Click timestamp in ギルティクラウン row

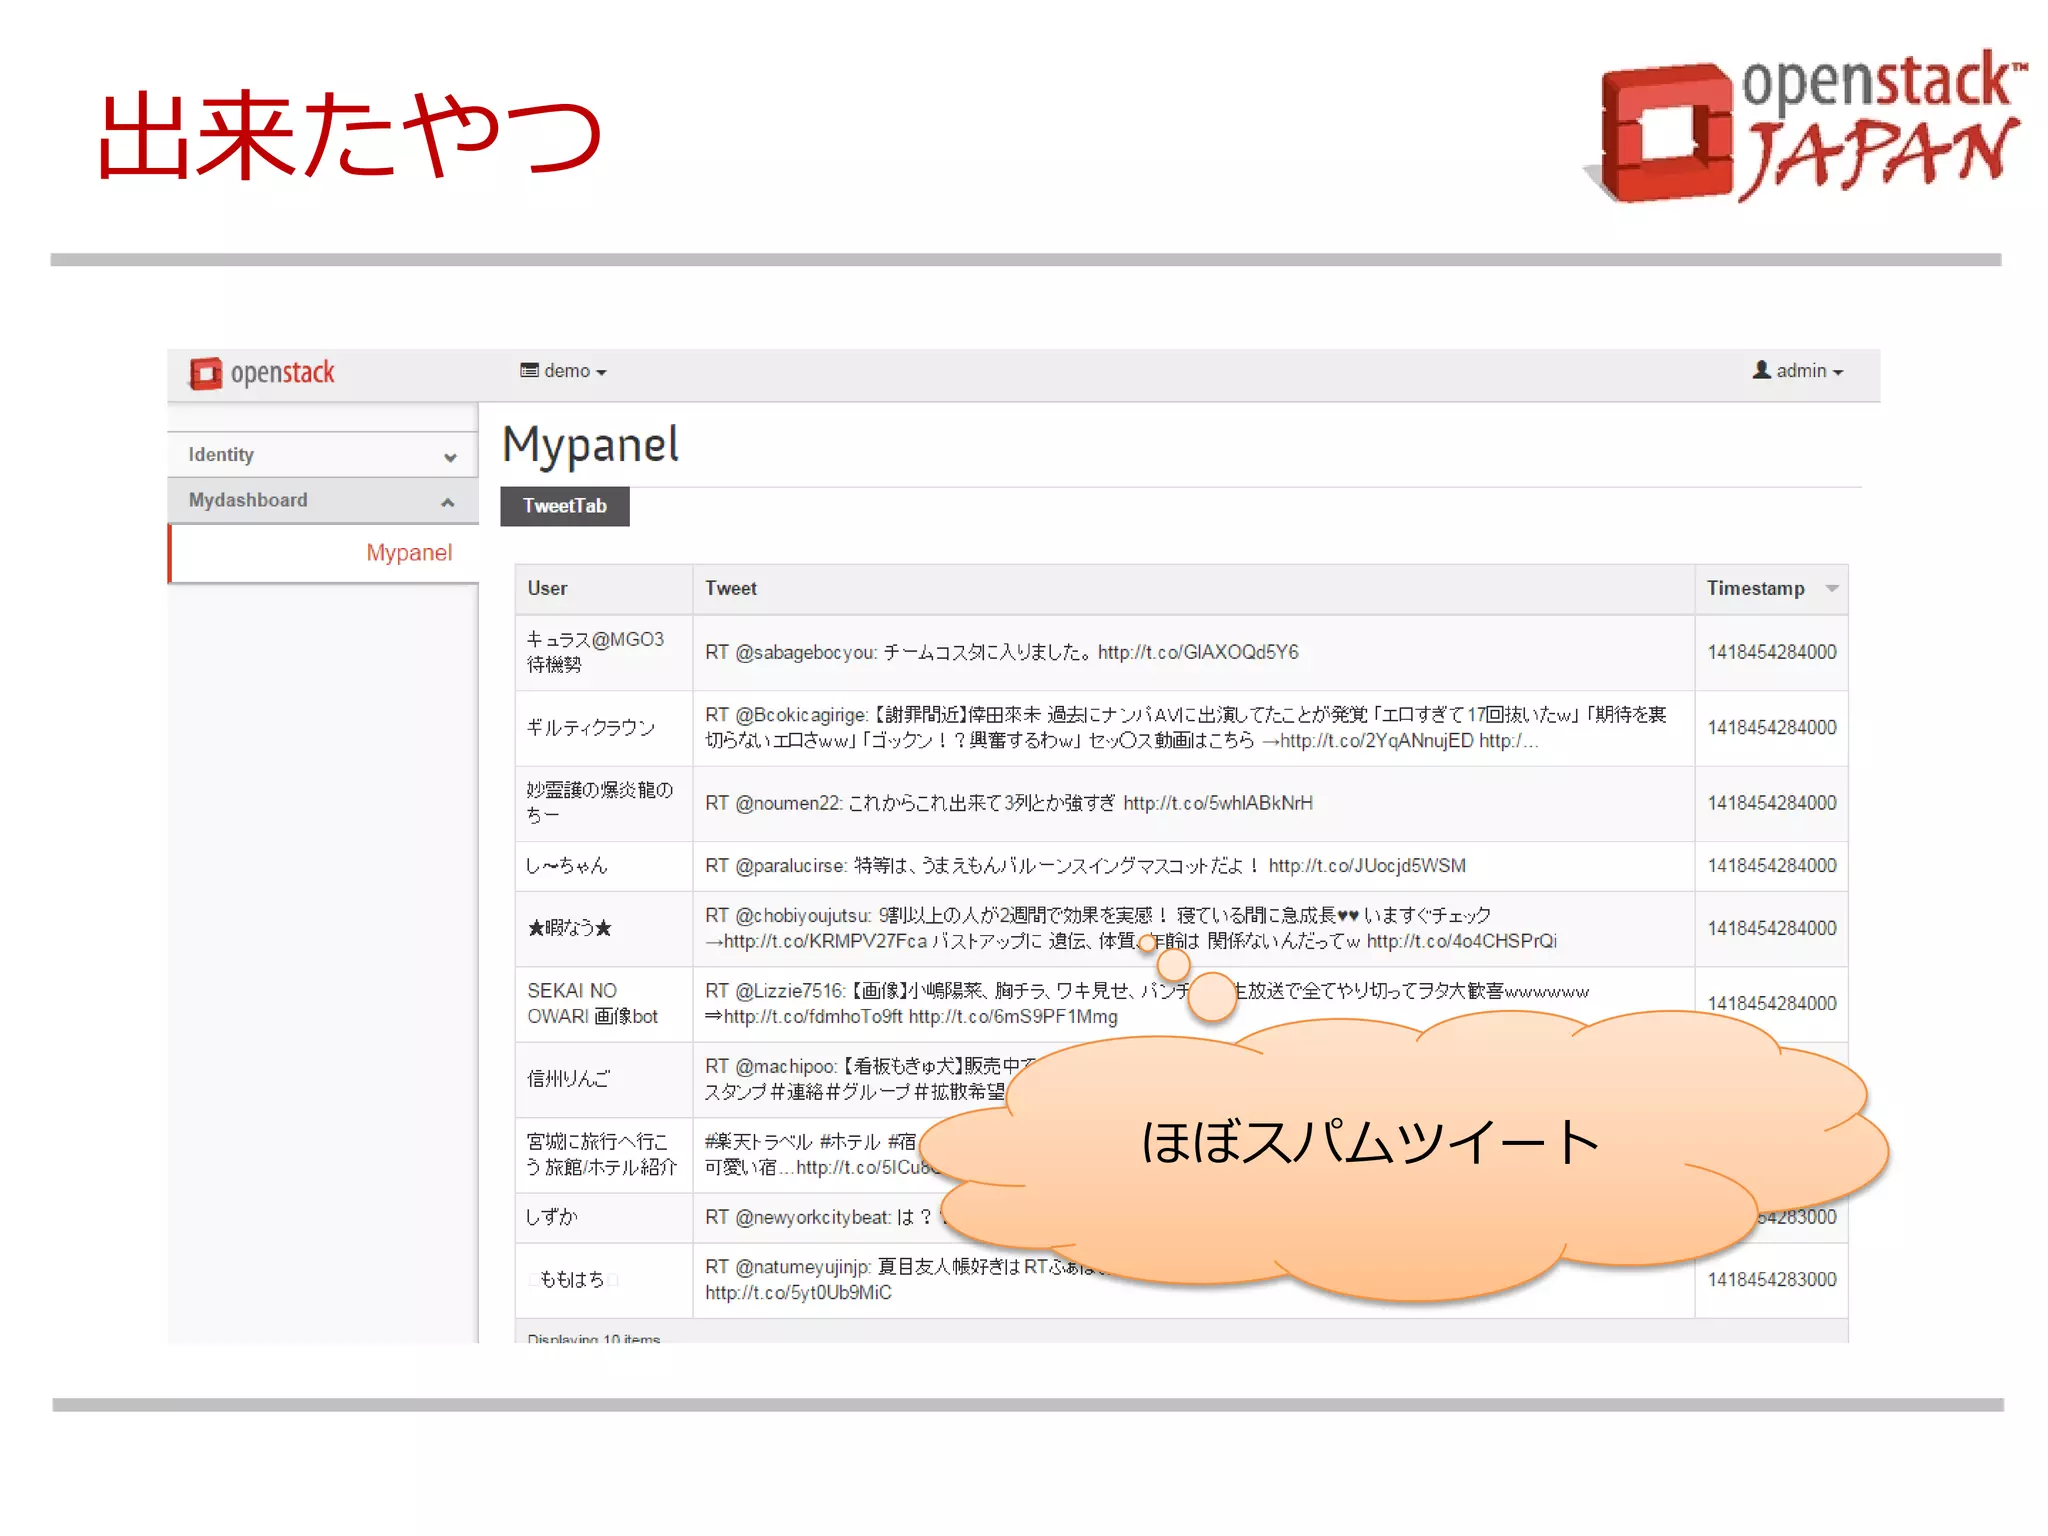[x=1772, y=728]
